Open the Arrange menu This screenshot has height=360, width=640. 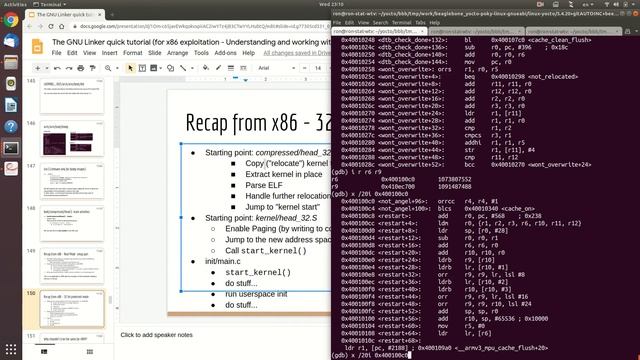click(x=178, y=53)
